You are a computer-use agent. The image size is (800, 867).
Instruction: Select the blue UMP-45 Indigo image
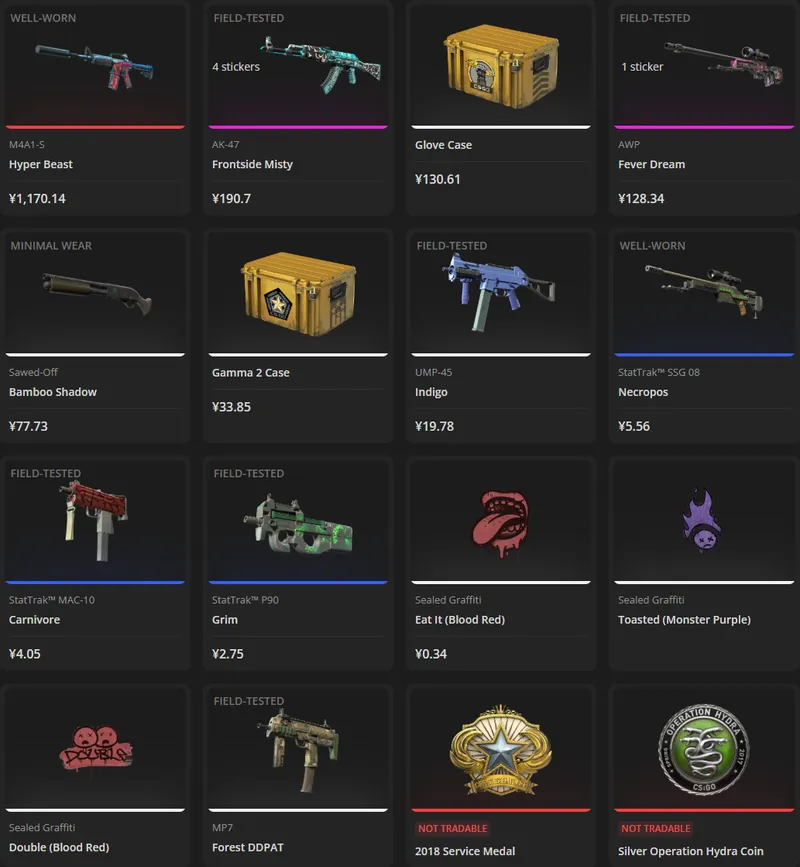[499, 291]
